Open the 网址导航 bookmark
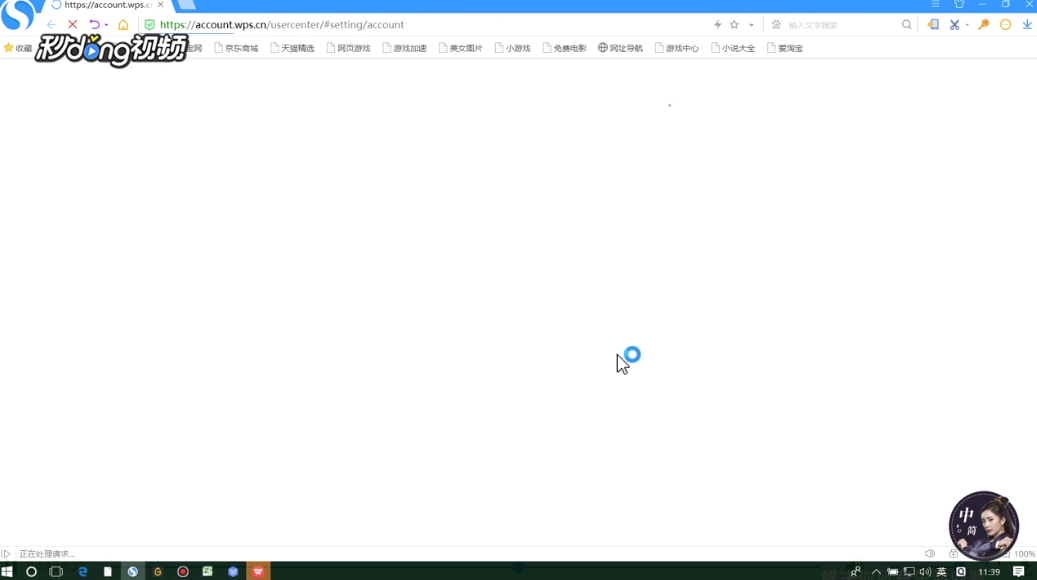This screenshot has width=1037, height=580. coord(620,48)
